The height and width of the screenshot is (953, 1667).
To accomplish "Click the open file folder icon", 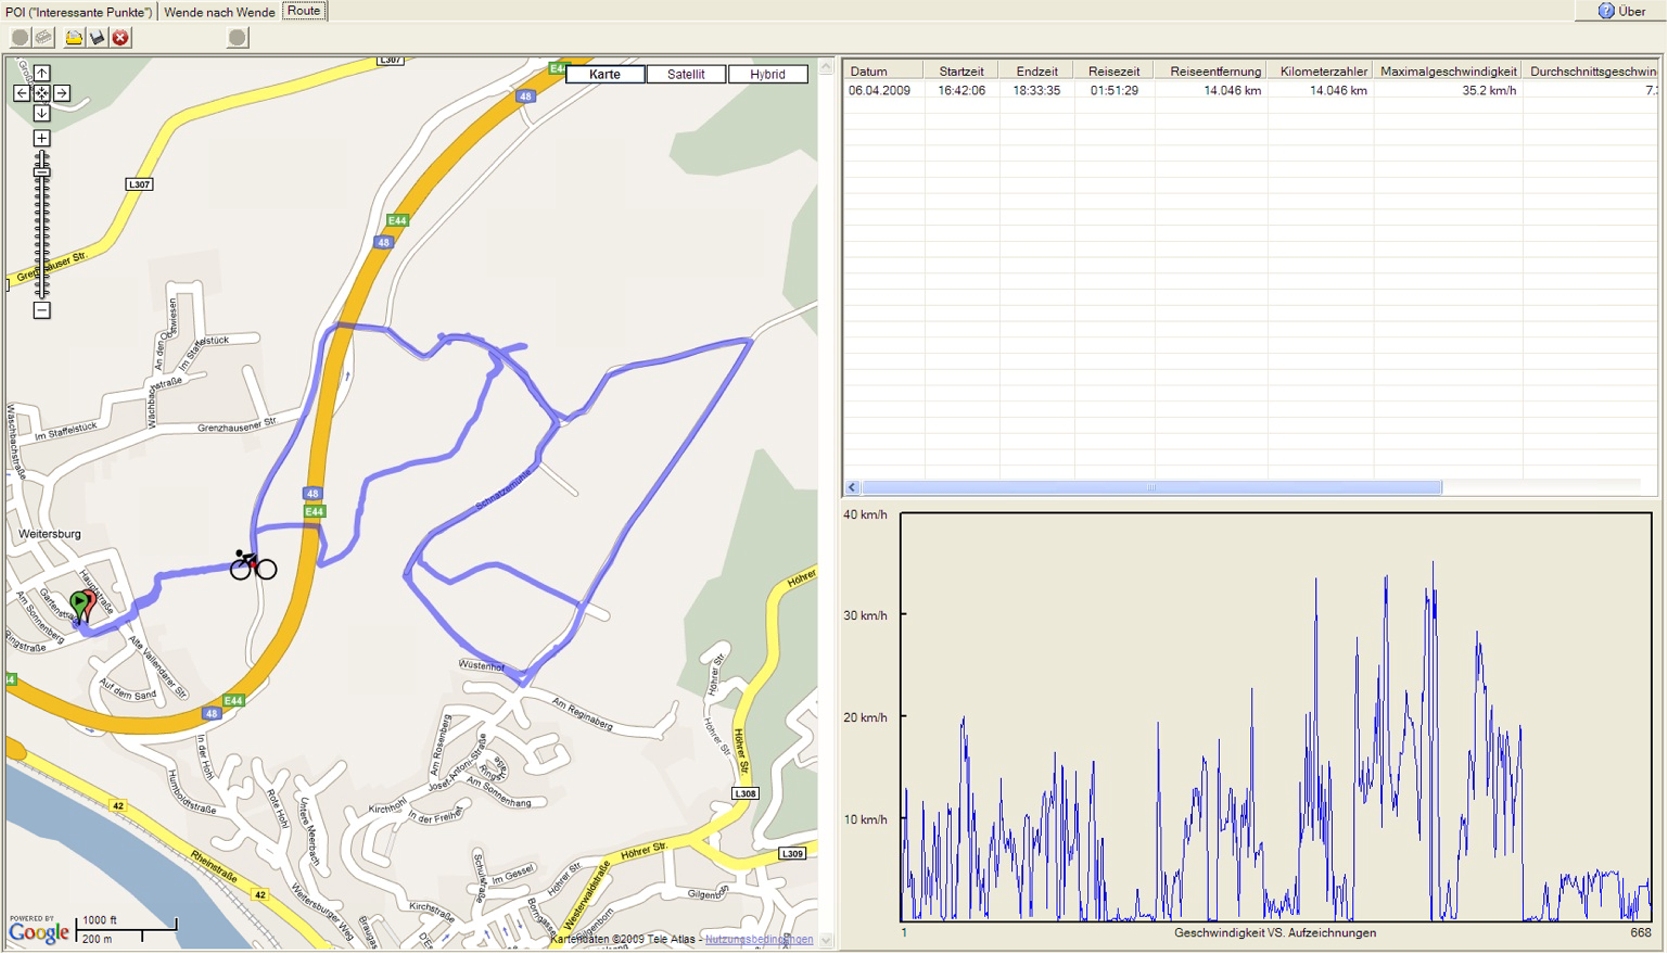I will coord(74,38).
